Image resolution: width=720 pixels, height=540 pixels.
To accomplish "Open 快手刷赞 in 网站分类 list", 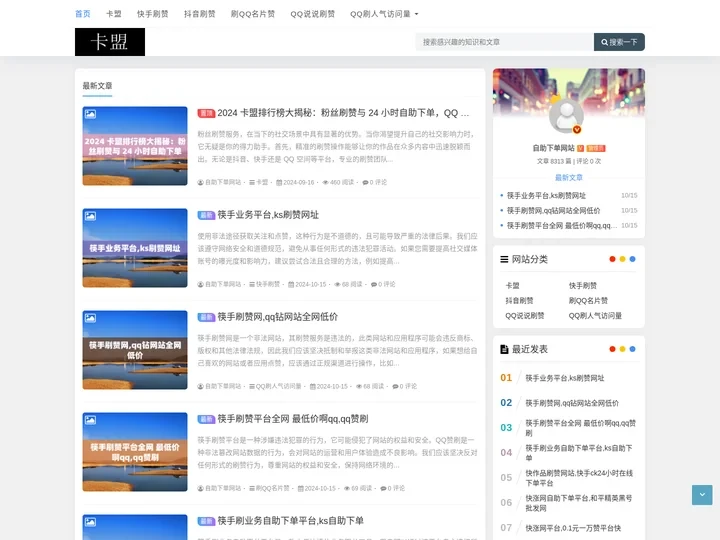I will coord(582,286).
